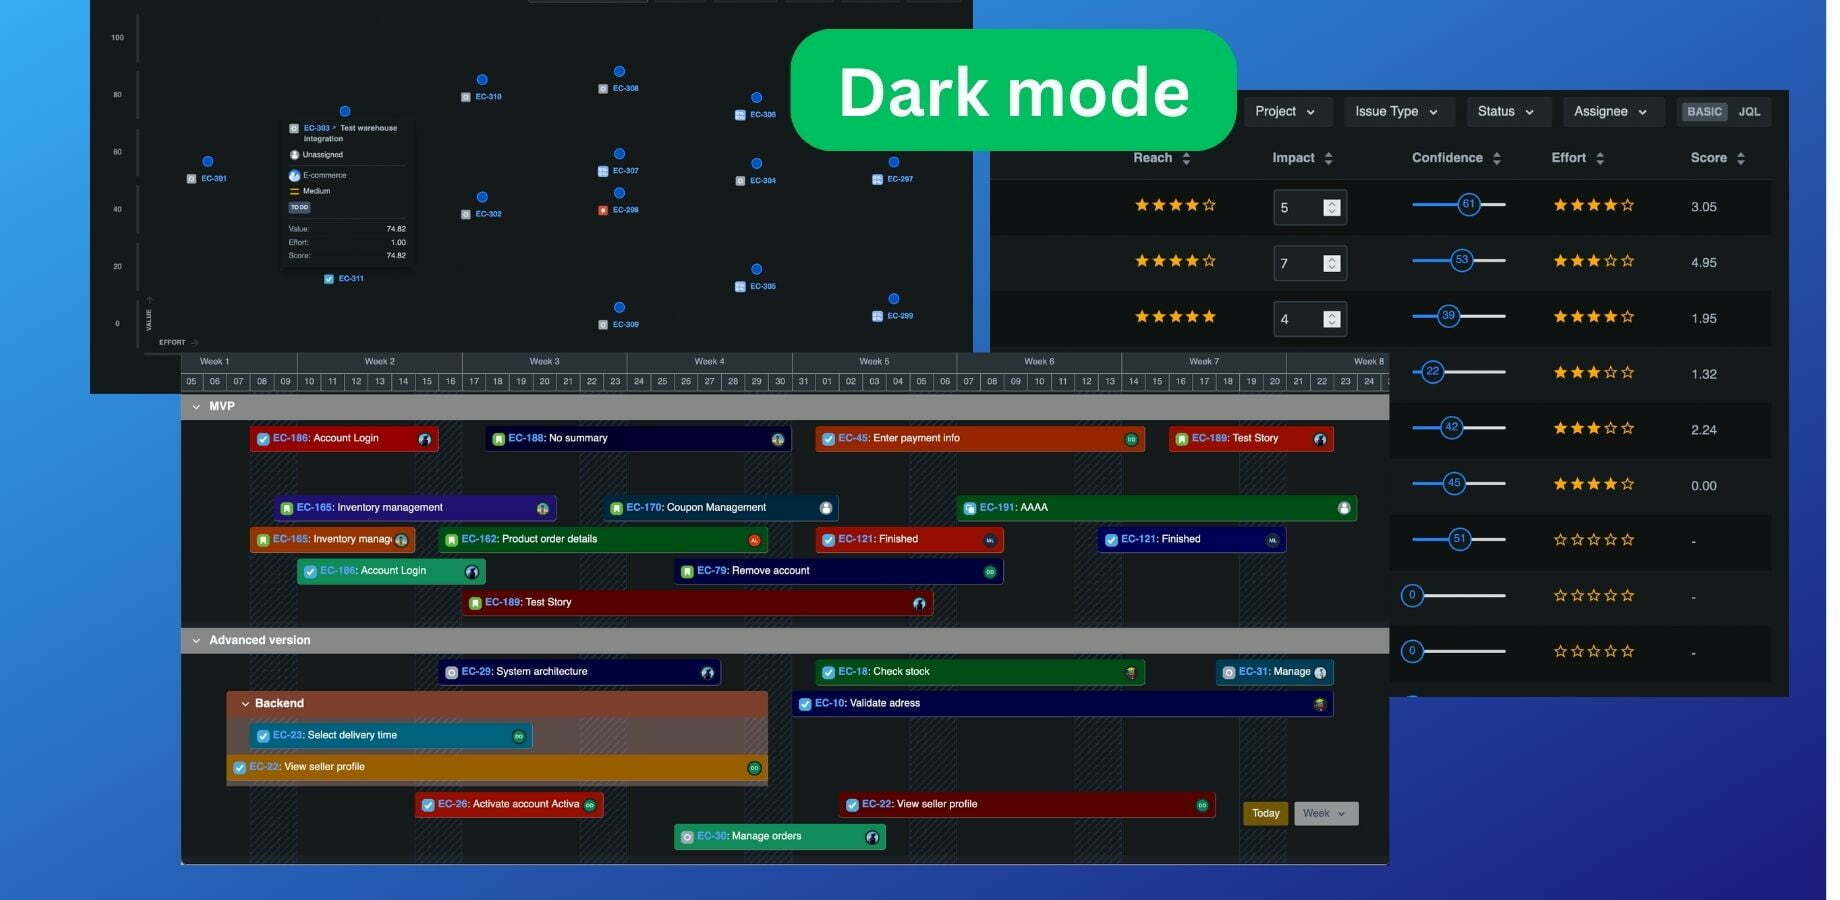Open EC-303 link in the chart tooltip
The height and width of the screenshot is (900, 1840).
(x=316, y=128)
